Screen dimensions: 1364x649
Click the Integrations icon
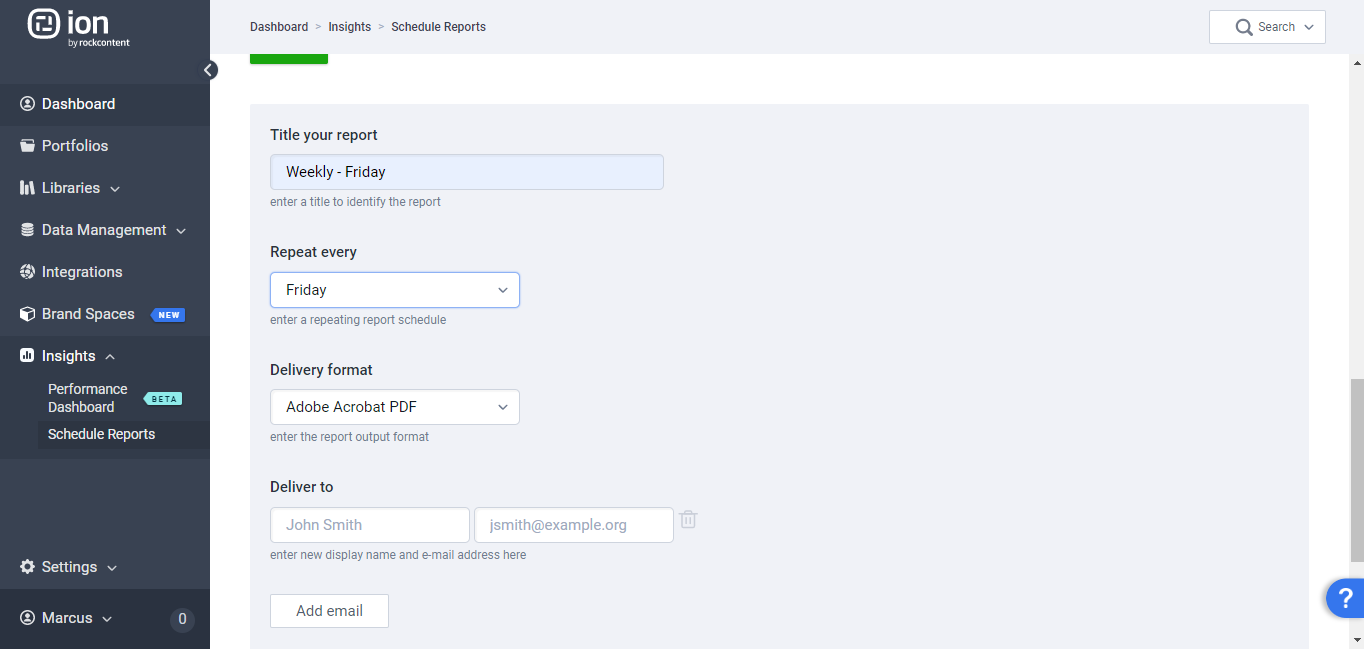(x=27, y=272)
